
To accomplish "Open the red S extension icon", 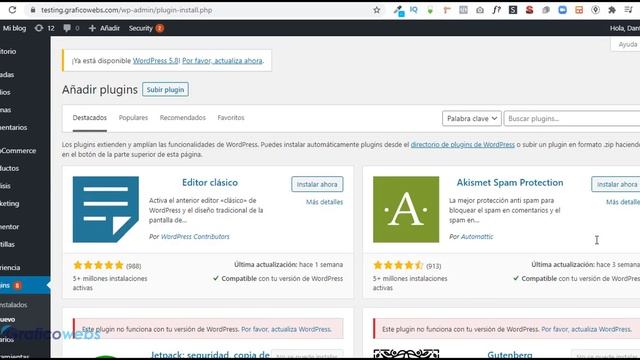I will [x=529, y=10].
